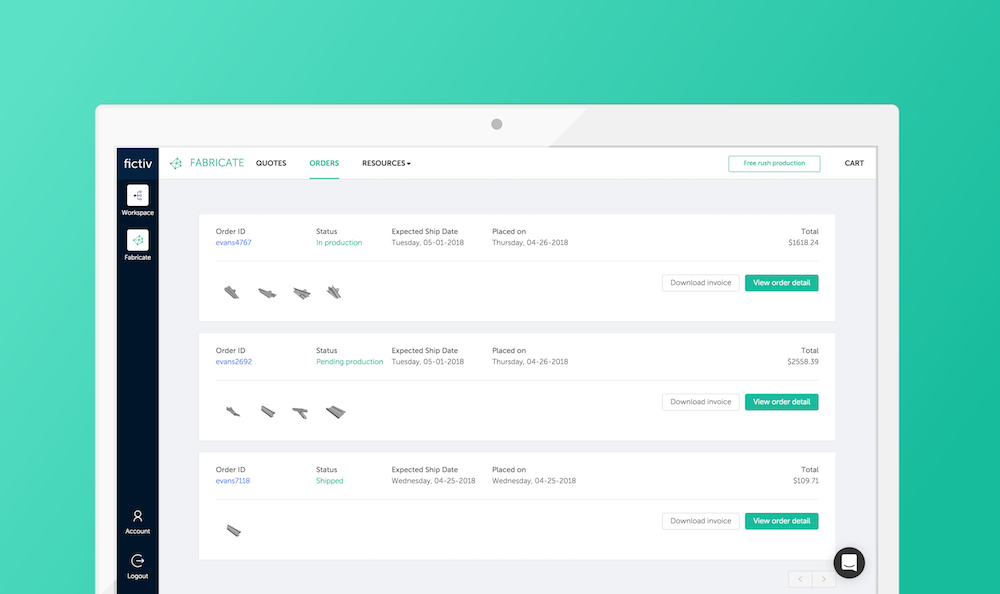Switch to the Orders tab
1000x594 pixels.
pos(324,163)
